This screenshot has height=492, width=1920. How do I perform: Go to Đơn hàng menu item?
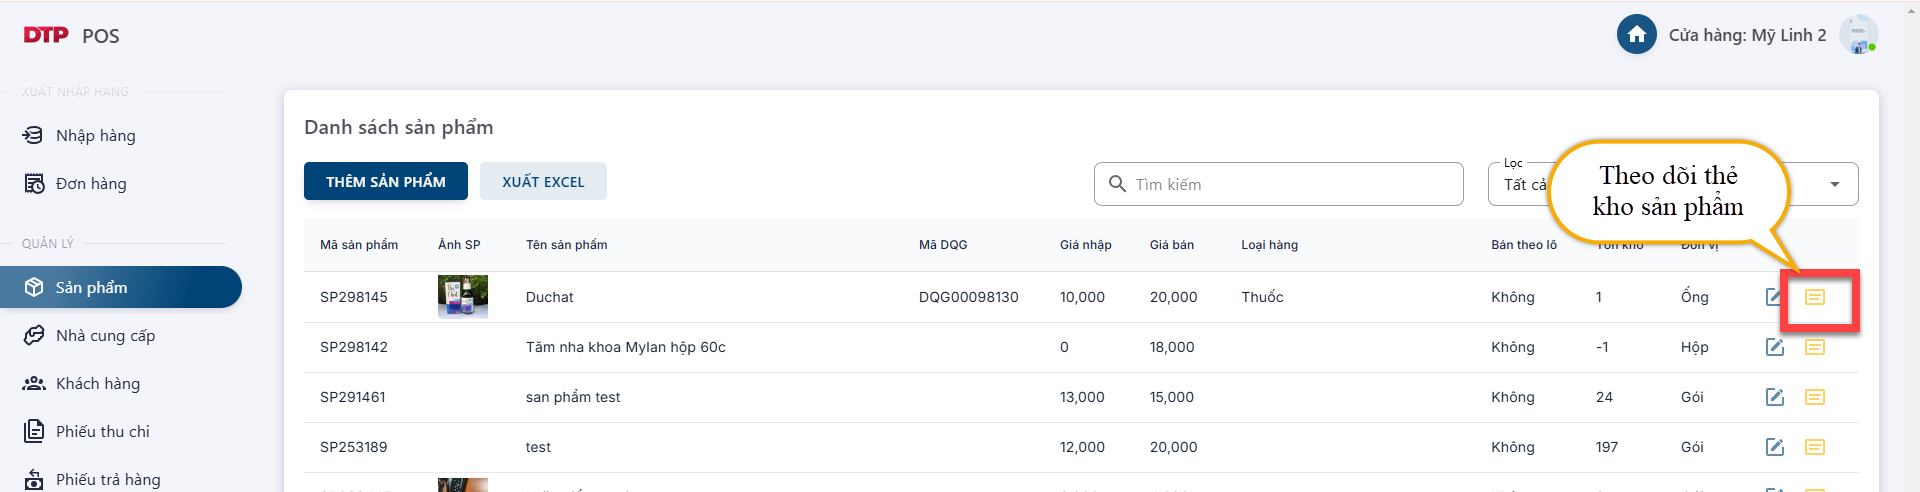pos(91,184)
